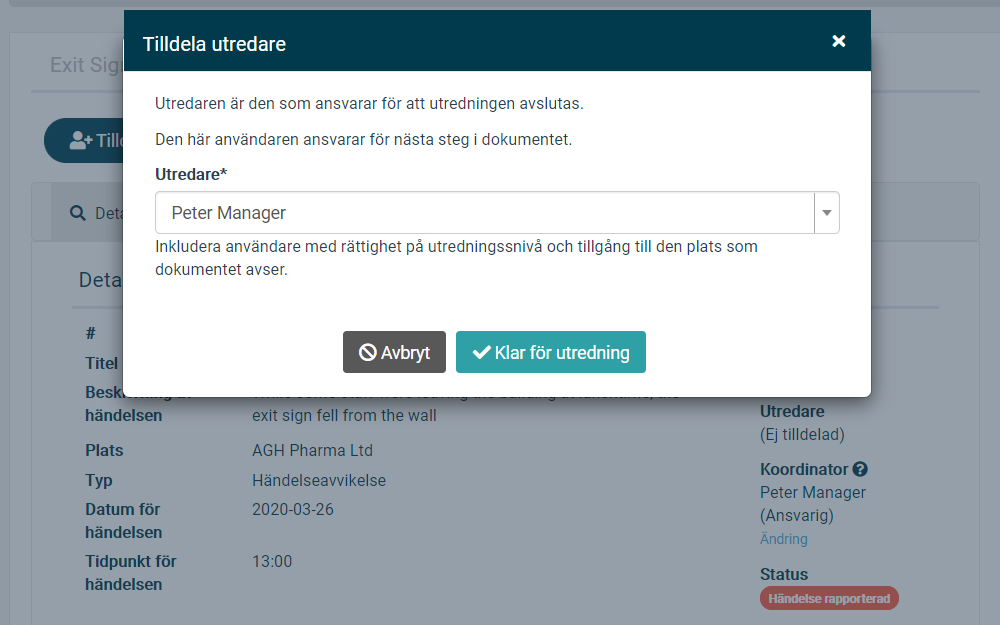This screenshot has width=1000, height=625.
Task: Click the Händelse rapporterad status badge
Action: [829, 598]
